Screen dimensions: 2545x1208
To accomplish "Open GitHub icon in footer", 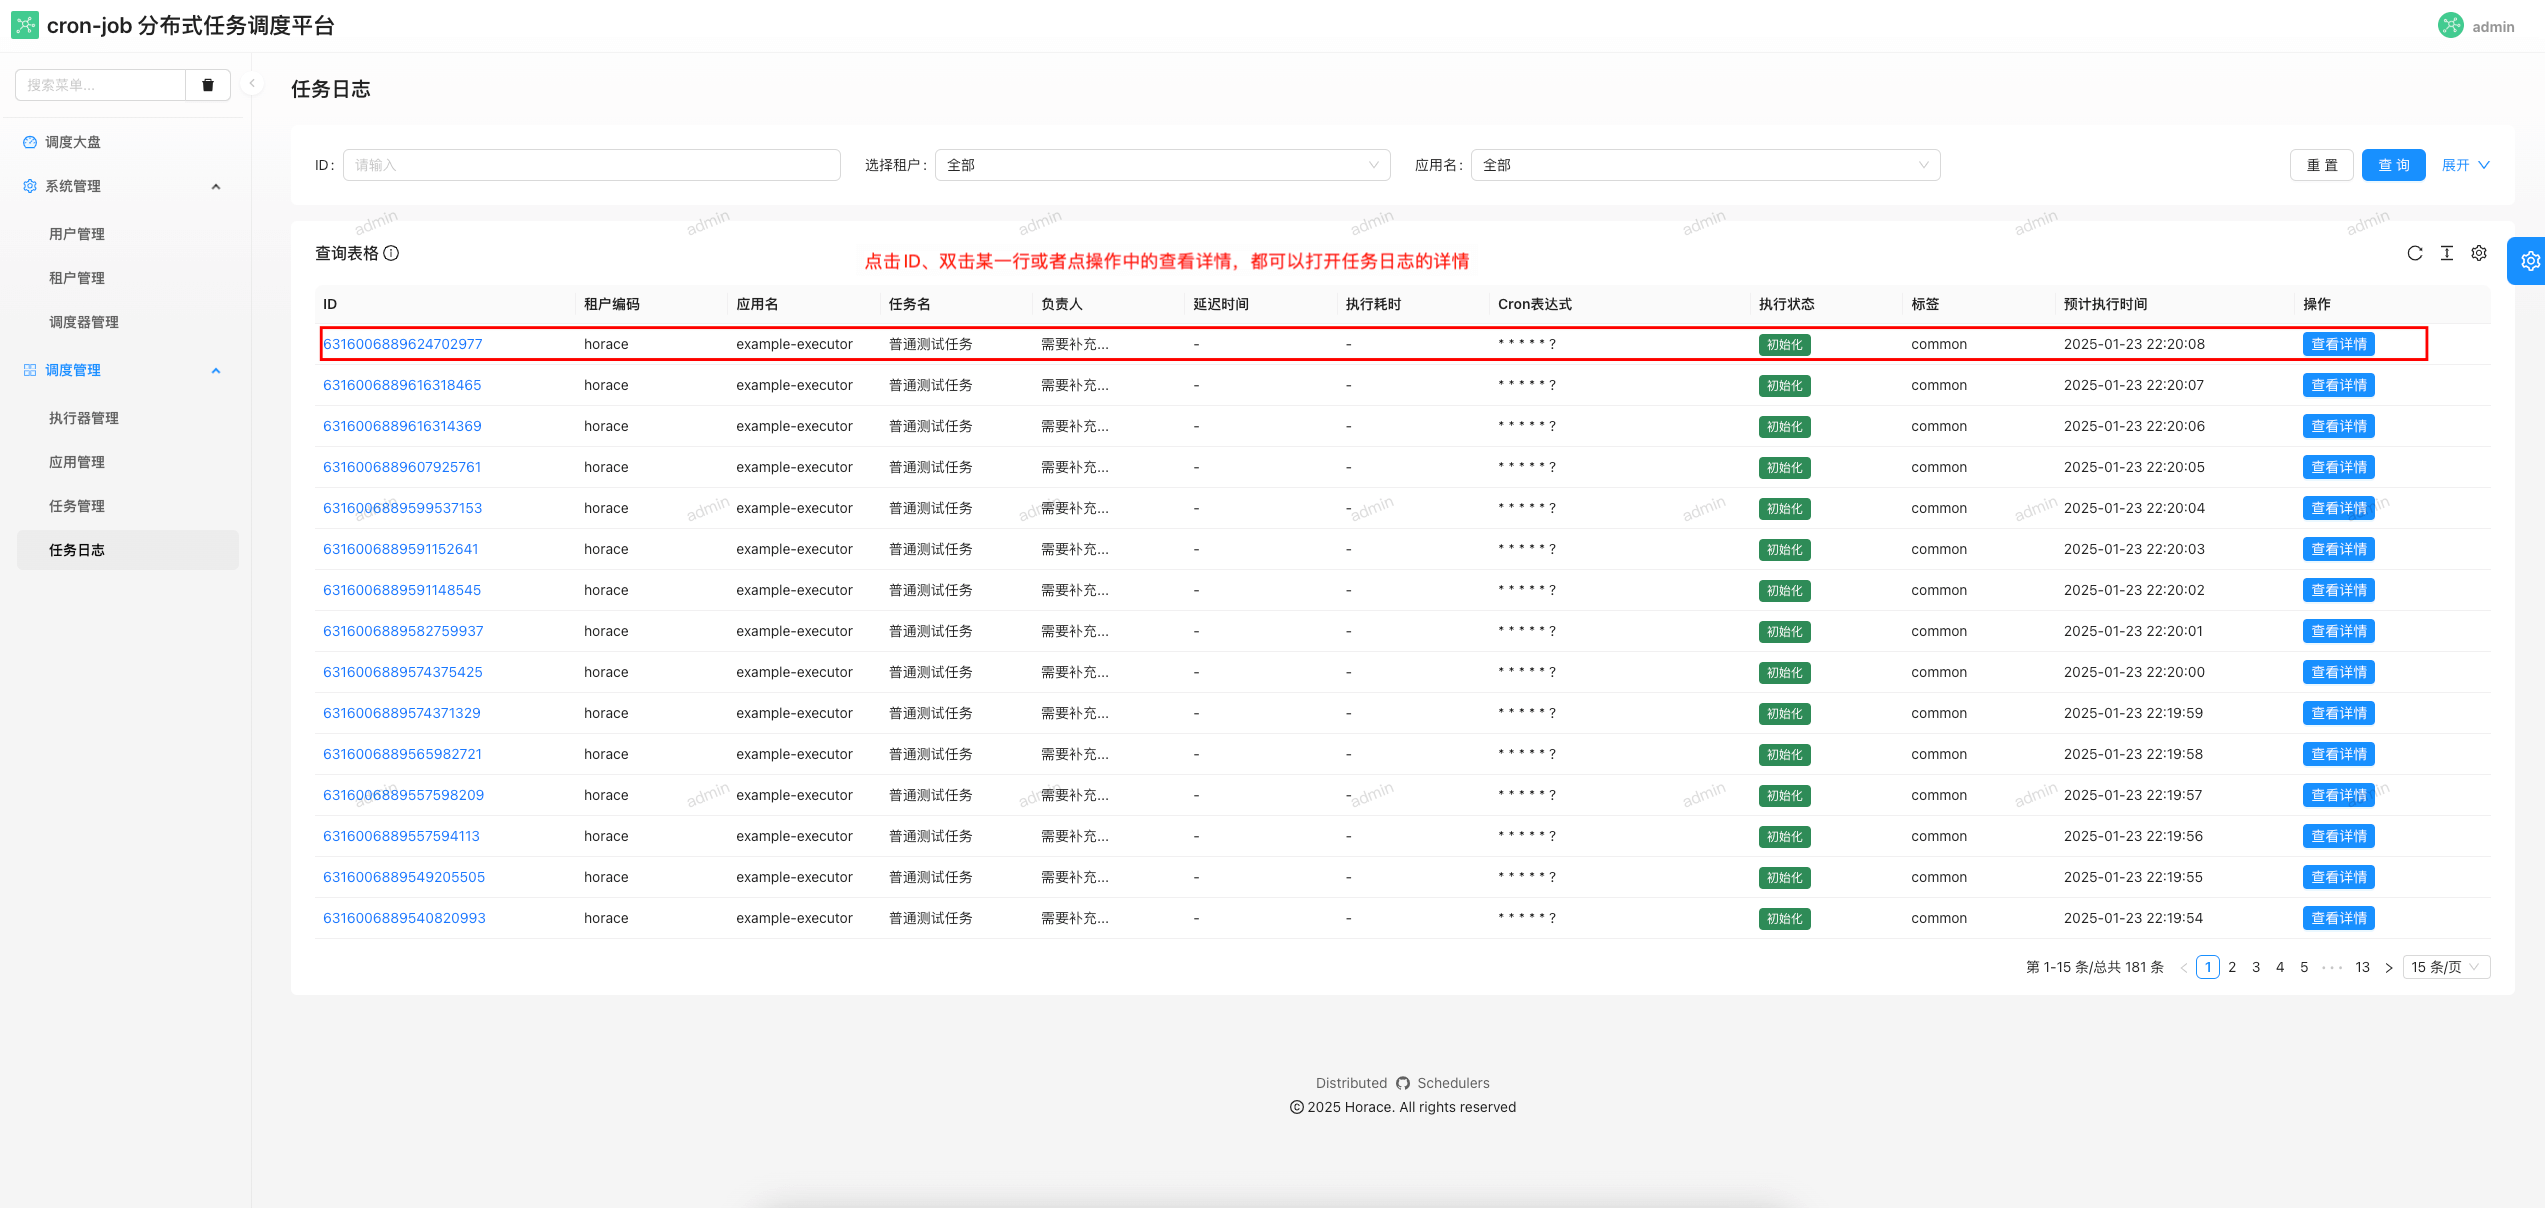I will click(1403, 1083).
